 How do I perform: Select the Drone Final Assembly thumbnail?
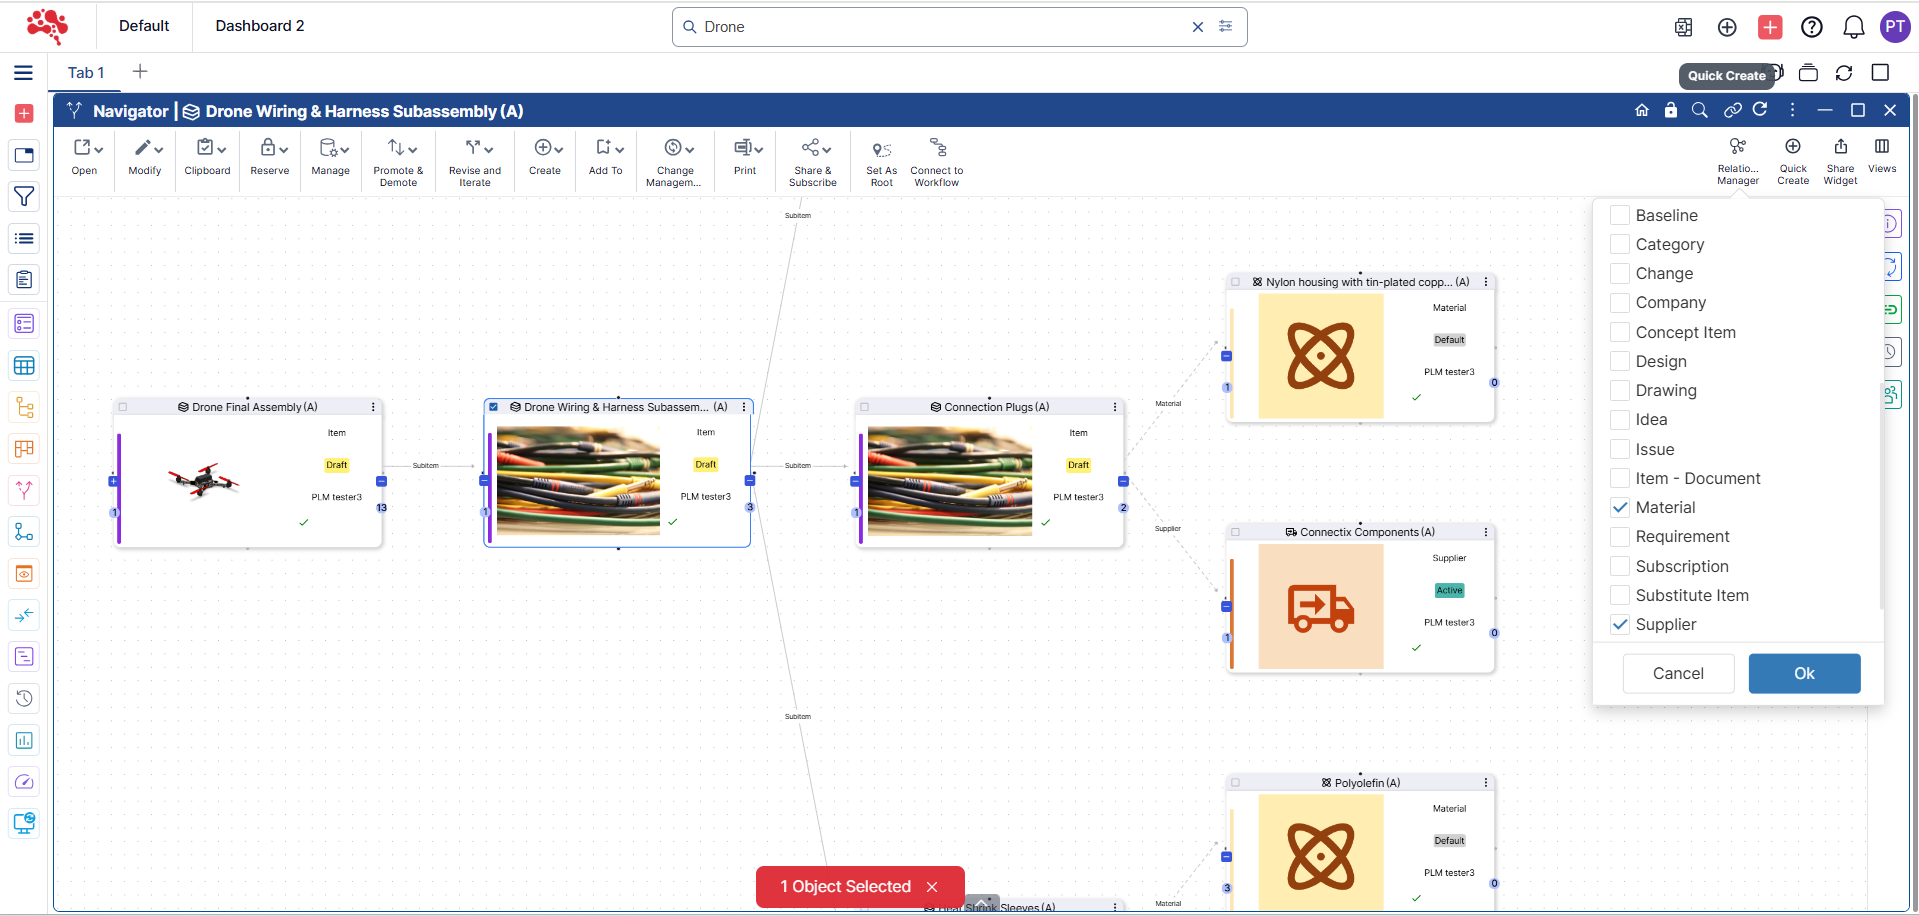click(x=204, y=481)
